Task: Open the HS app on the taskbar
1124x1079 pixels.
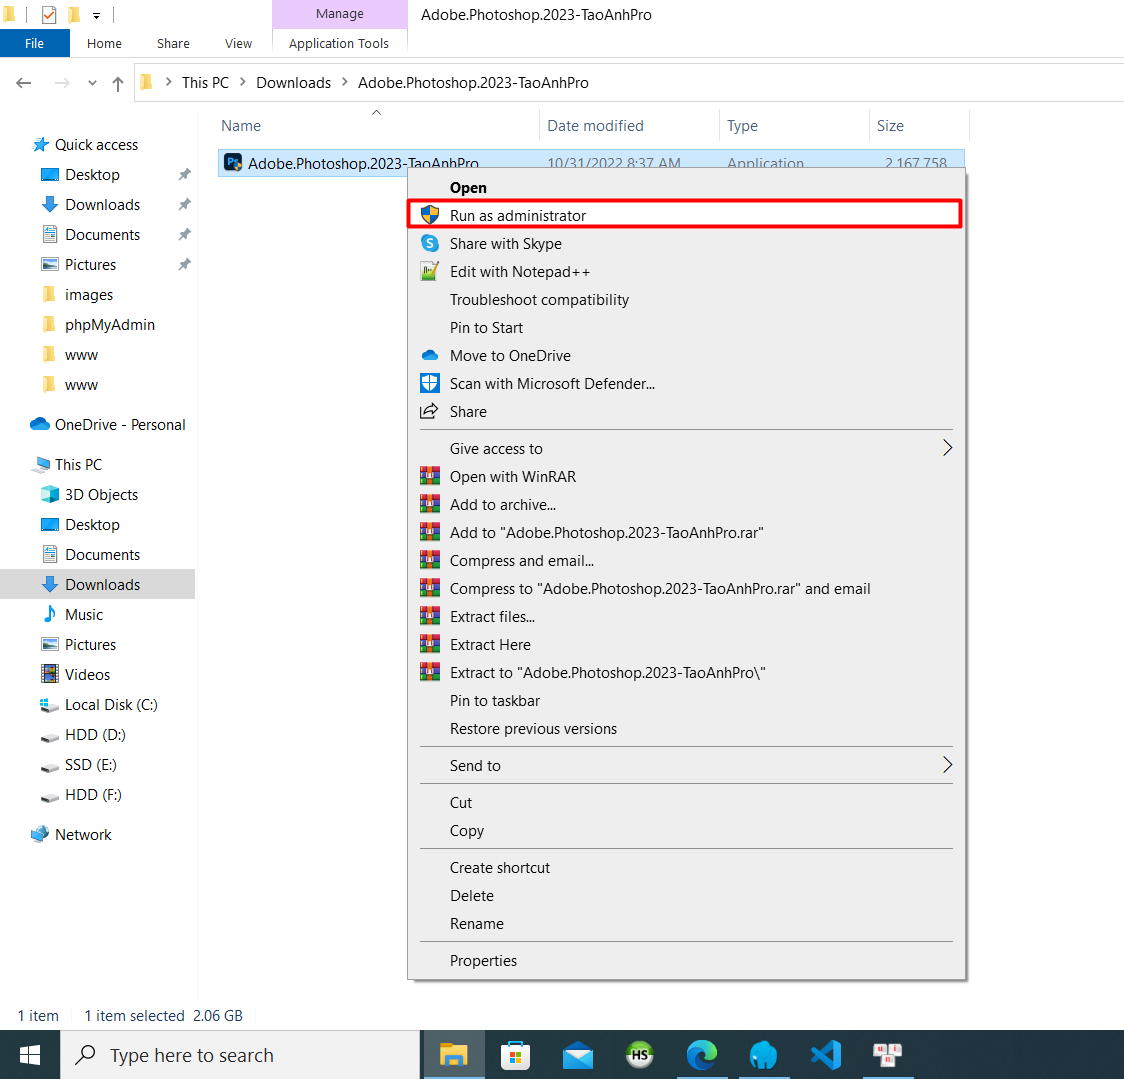Action: click(639, 1055)
